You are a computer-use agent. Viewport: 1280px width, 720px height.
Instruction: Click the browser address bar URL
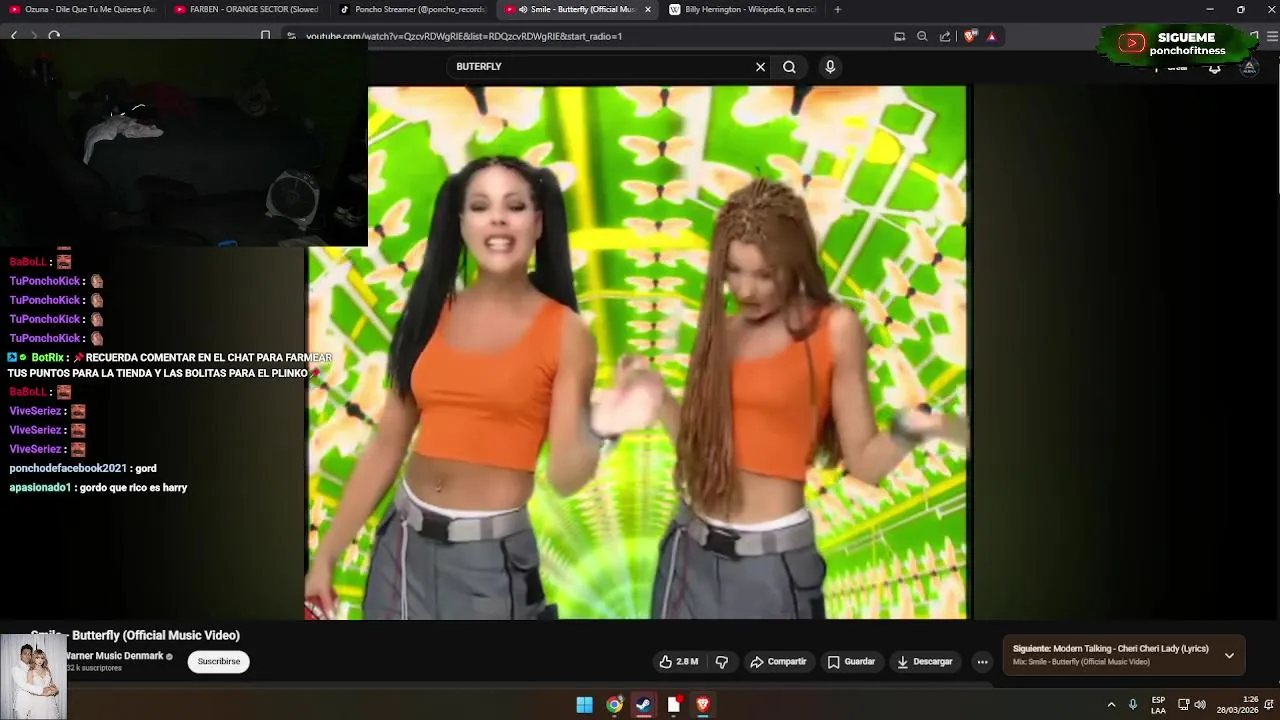[464, 36]
